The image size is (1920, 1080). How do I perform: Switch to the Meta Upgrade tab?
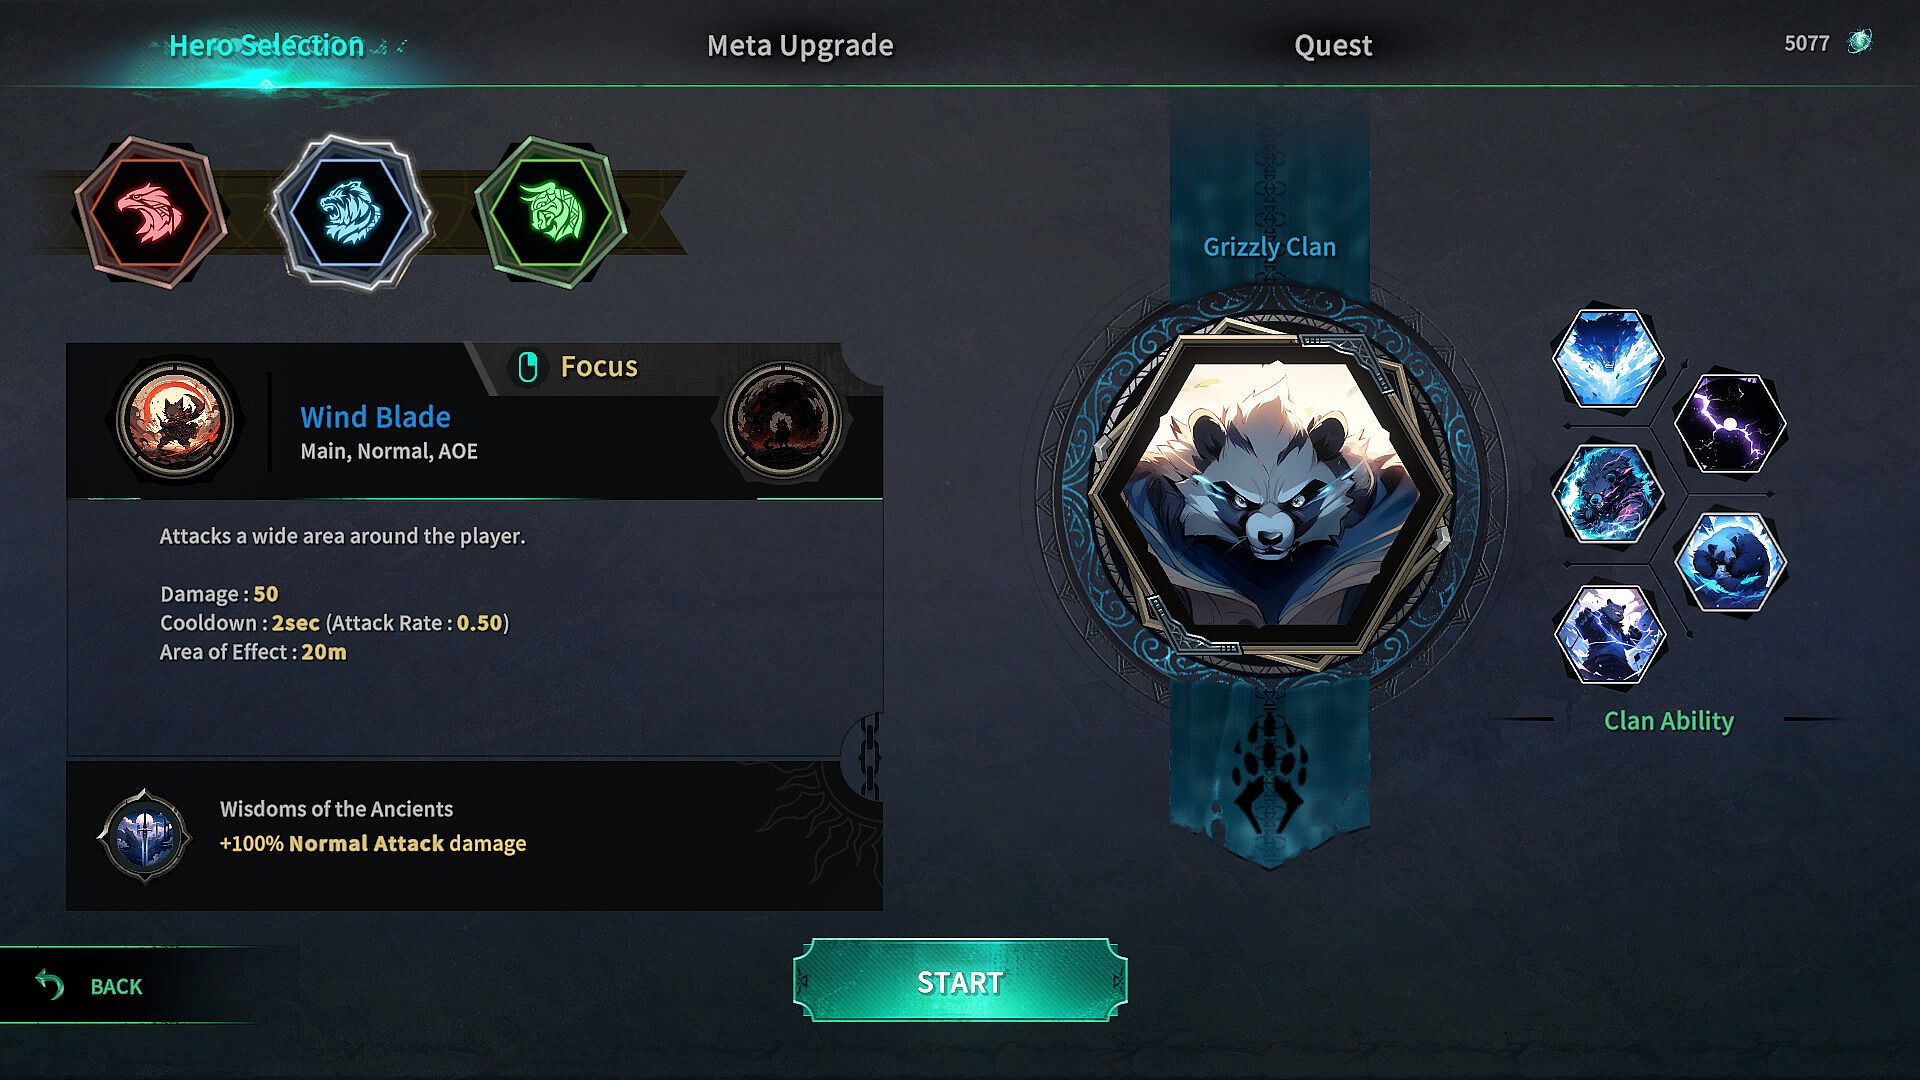click(800, 45)
